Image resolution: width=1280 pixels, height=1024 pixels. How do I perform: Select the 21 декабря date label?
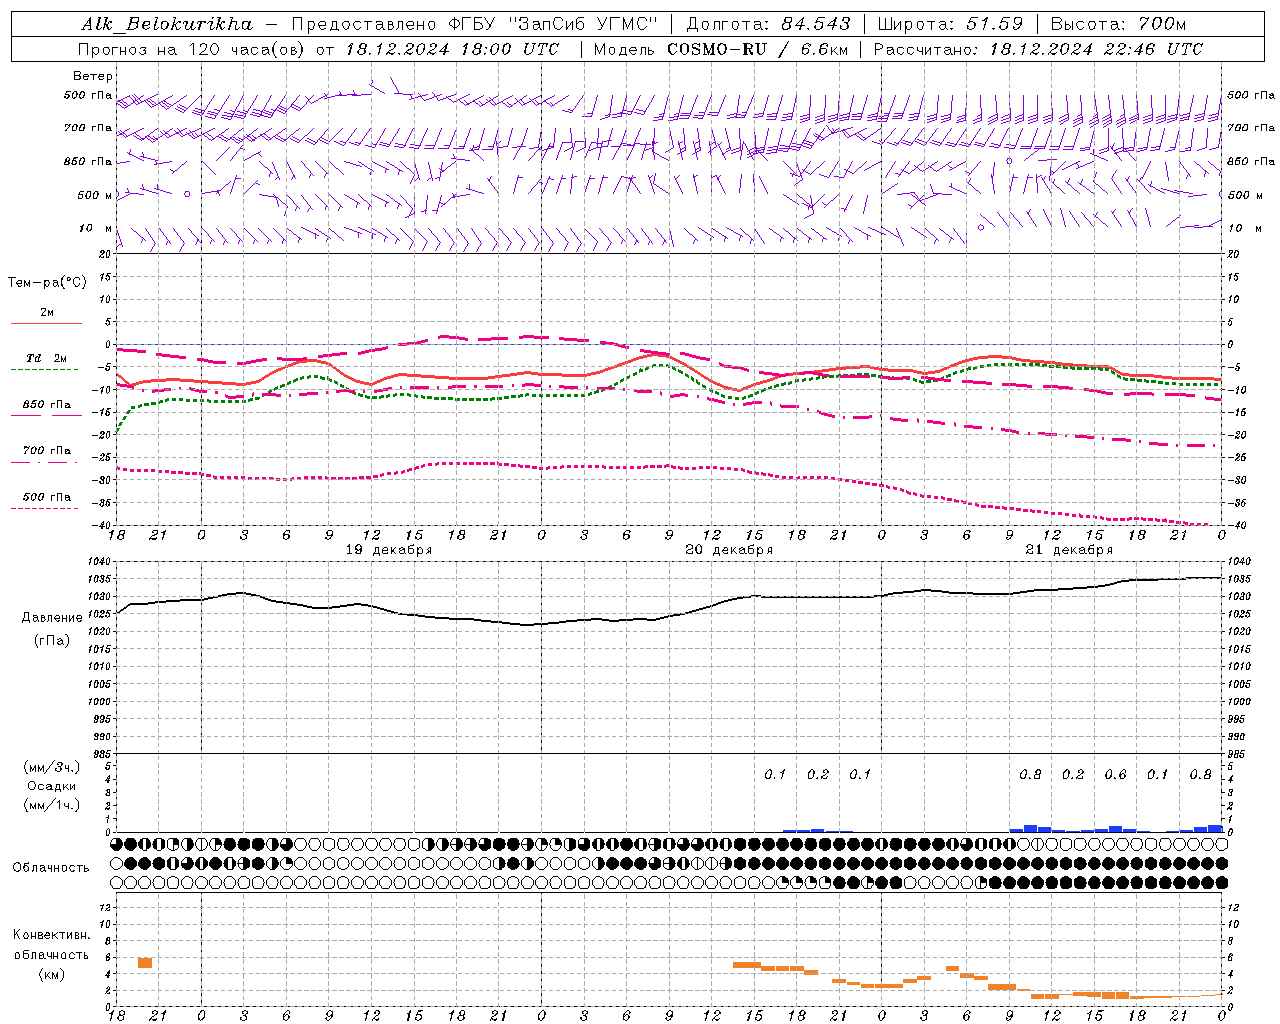(1069, 550)
